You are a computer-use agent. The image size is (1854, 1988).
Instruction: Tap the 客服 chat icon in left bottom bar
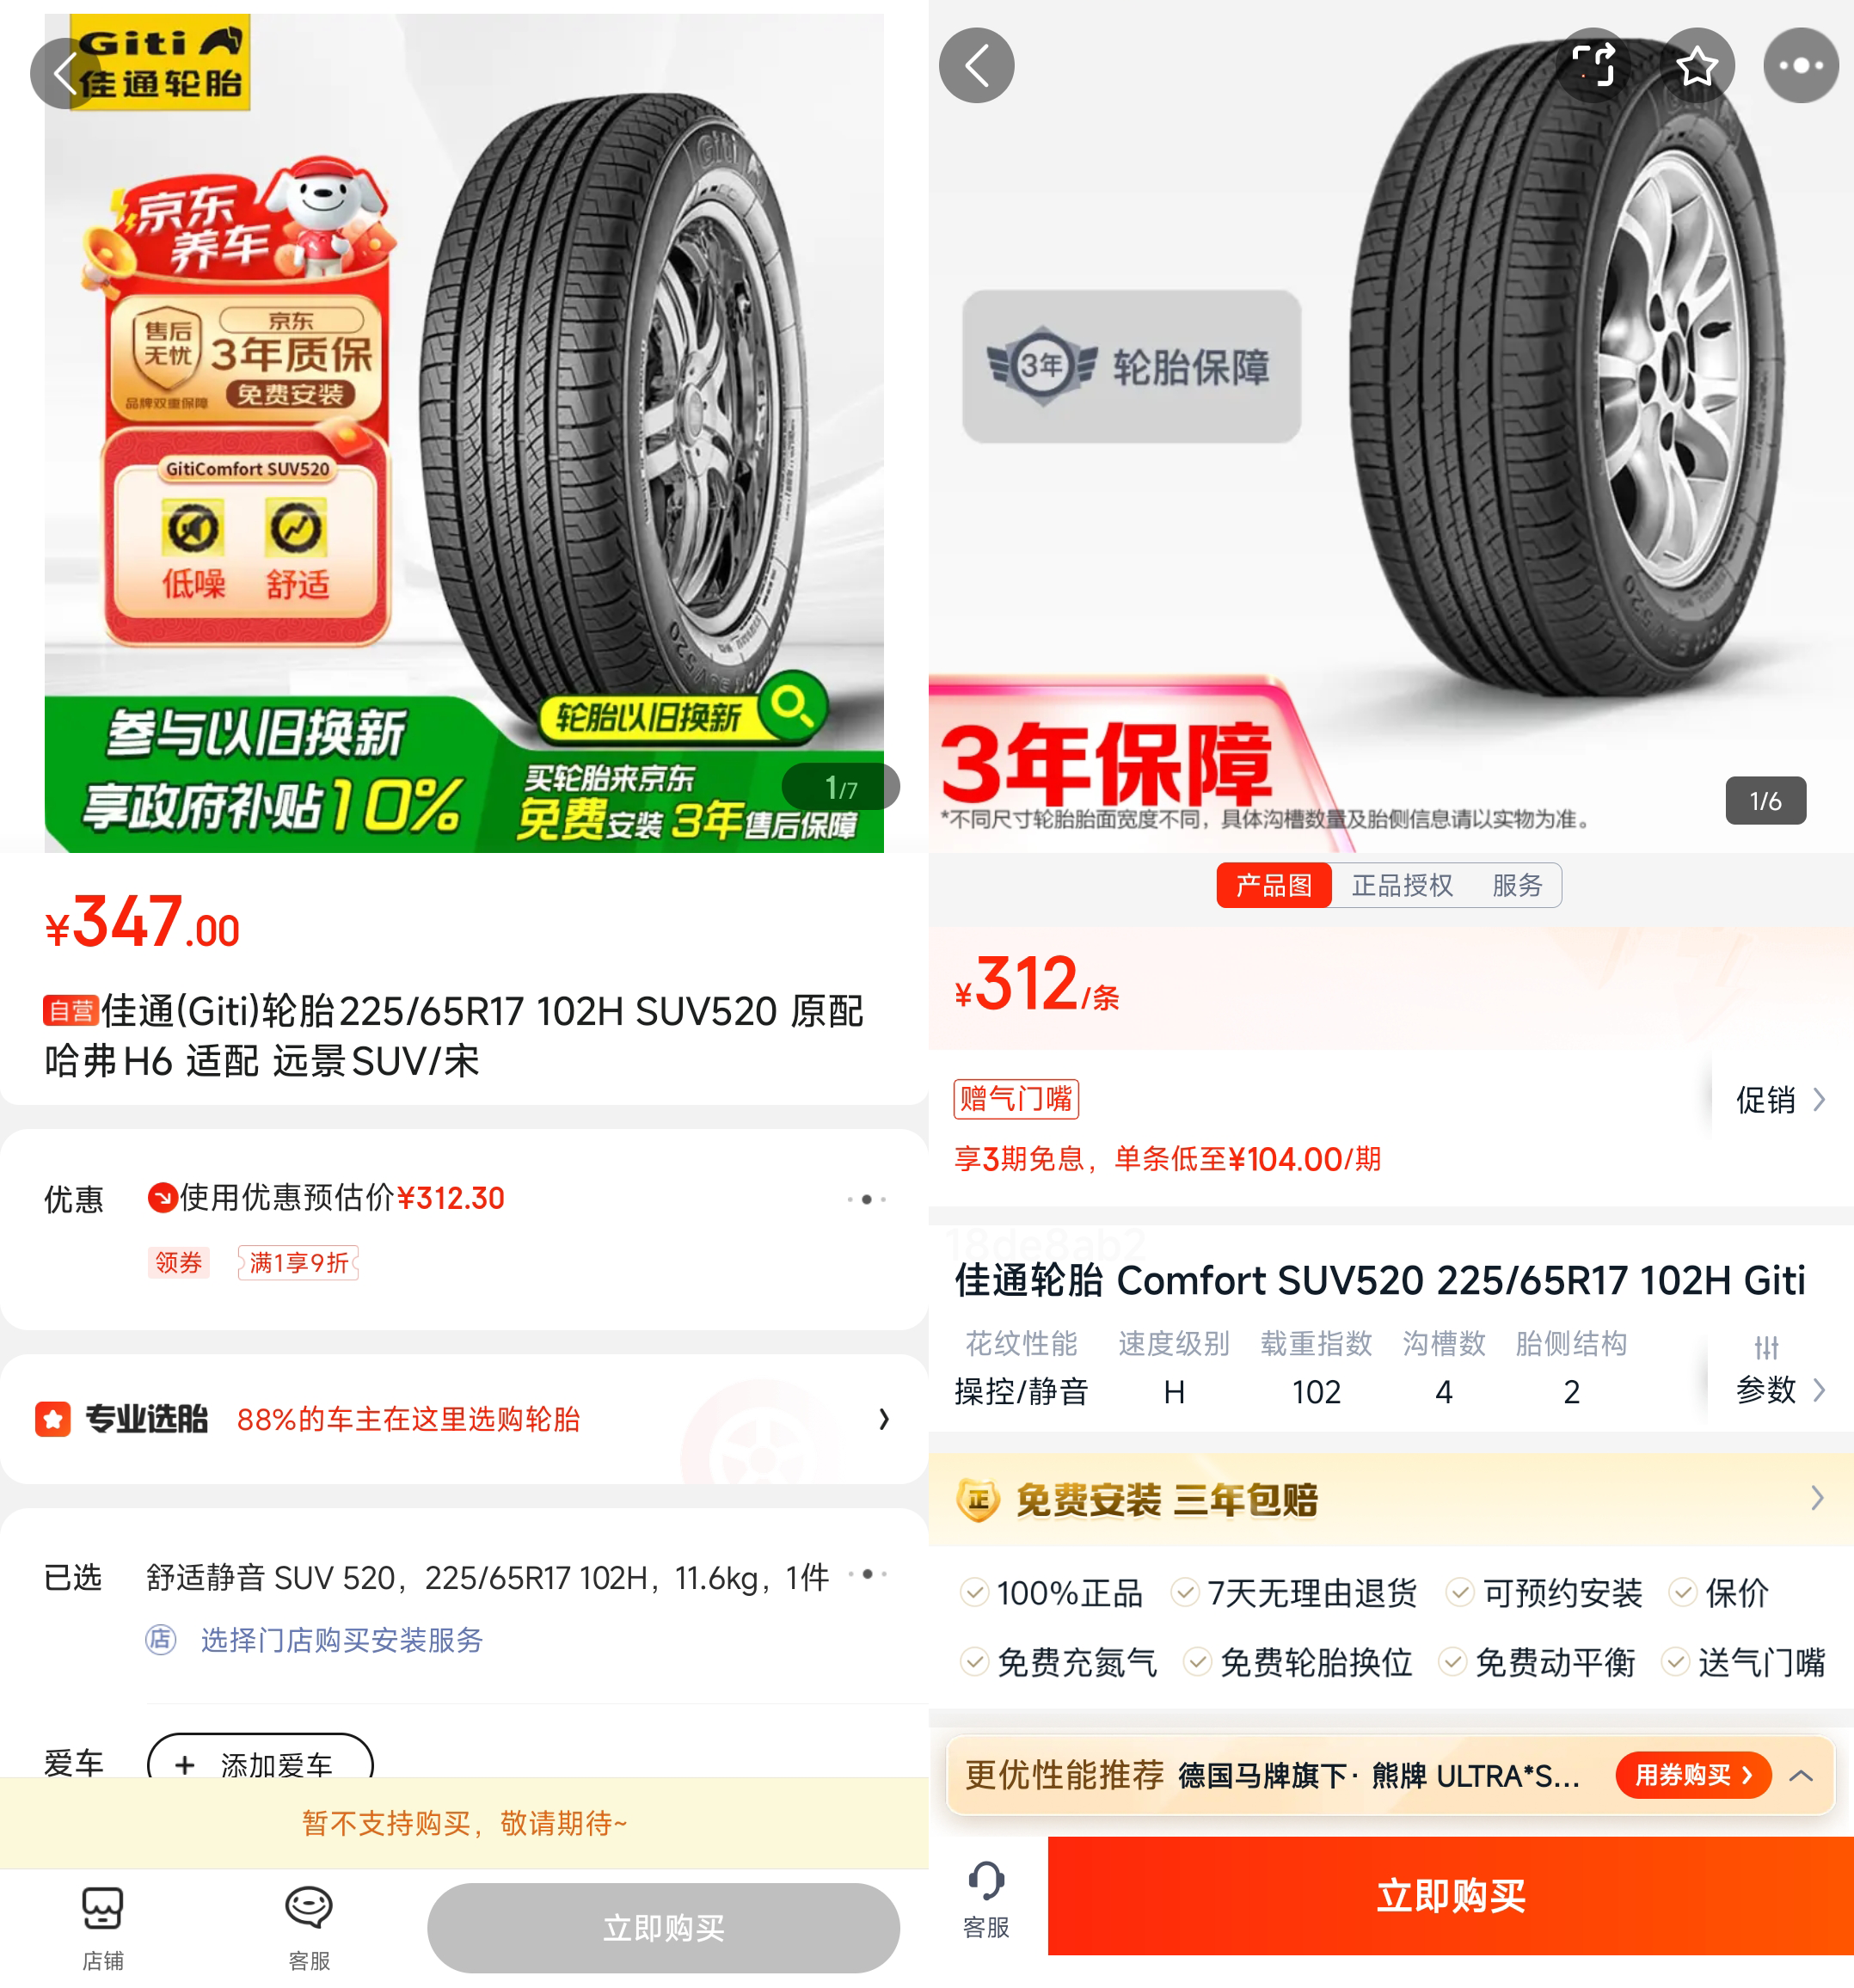tap(309, 1927)
